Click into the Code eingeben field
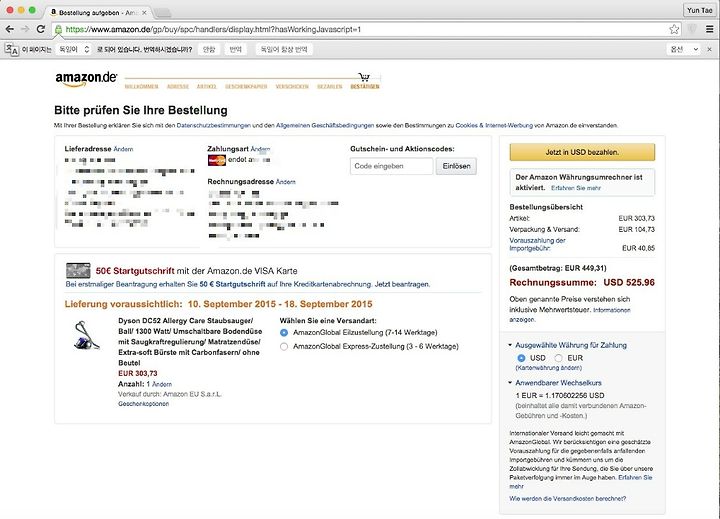The image size is (720, 519). click(x=391, y=166)
